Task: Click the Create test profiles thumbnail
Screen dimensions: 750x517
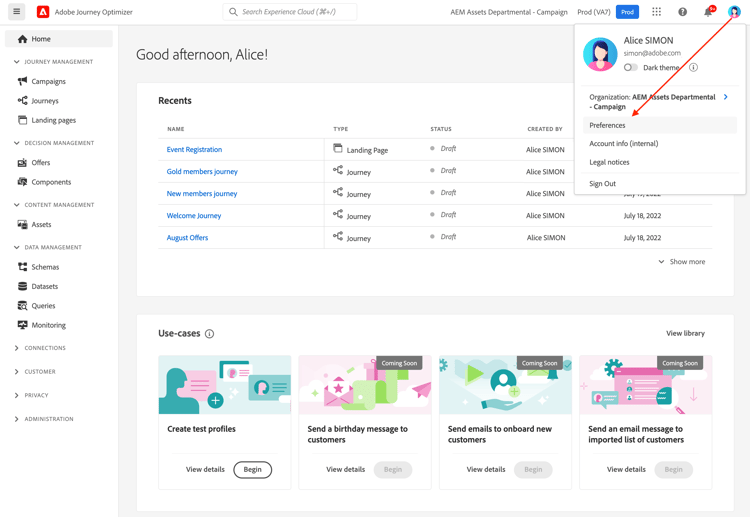Action: 225,385
